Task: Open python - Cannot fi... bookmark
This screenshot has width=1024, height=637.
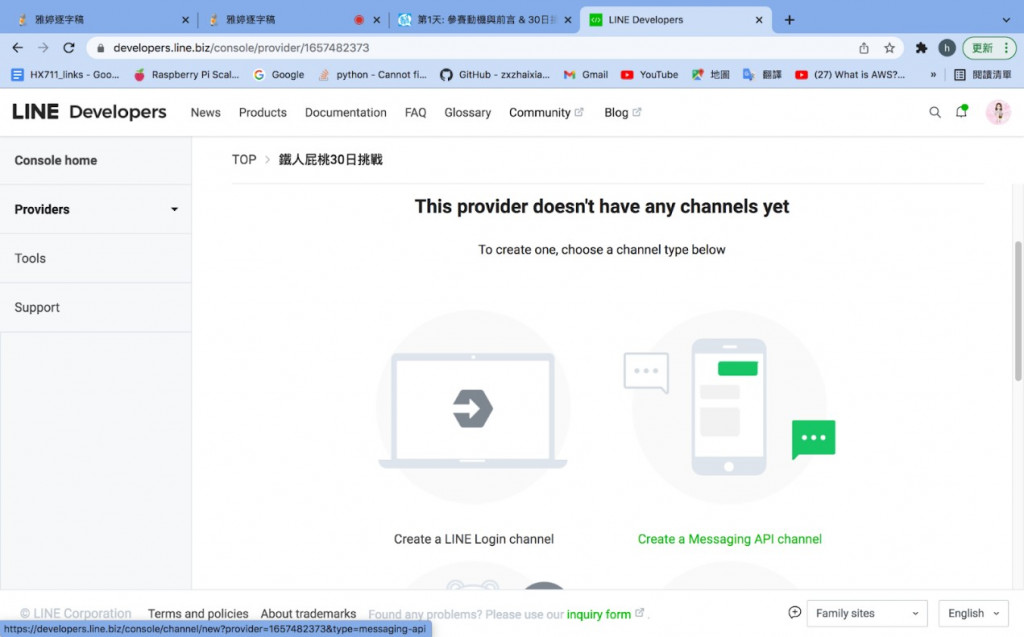Action: point(372,74)
